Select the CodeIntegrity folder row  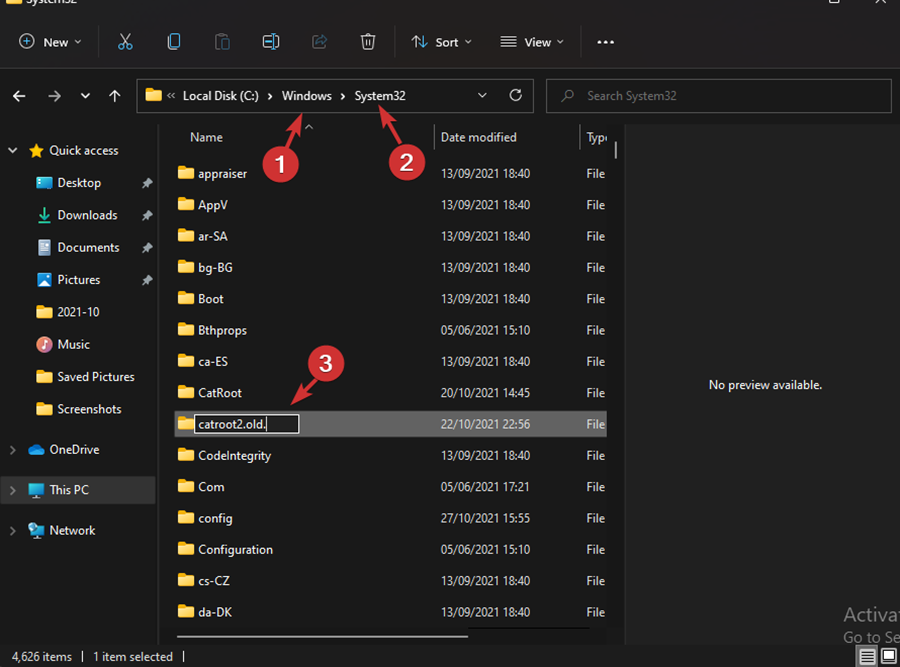coord(390,456)
